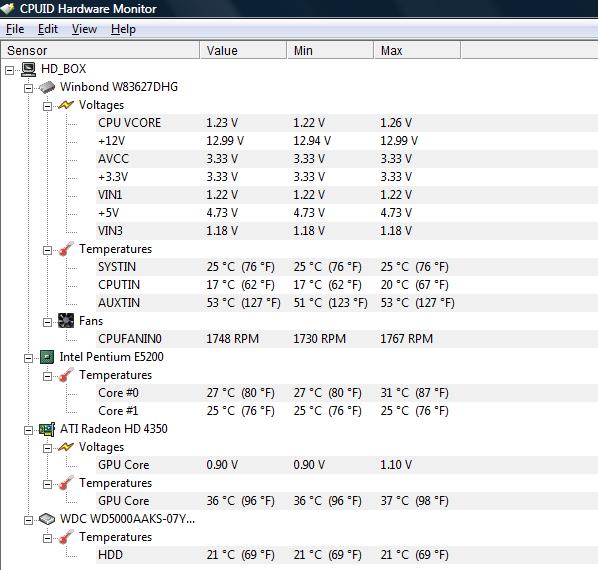The image size is (599, 570).
Task: Collapse the Intel Pentium E5200 node
Action: click(28, 358)
